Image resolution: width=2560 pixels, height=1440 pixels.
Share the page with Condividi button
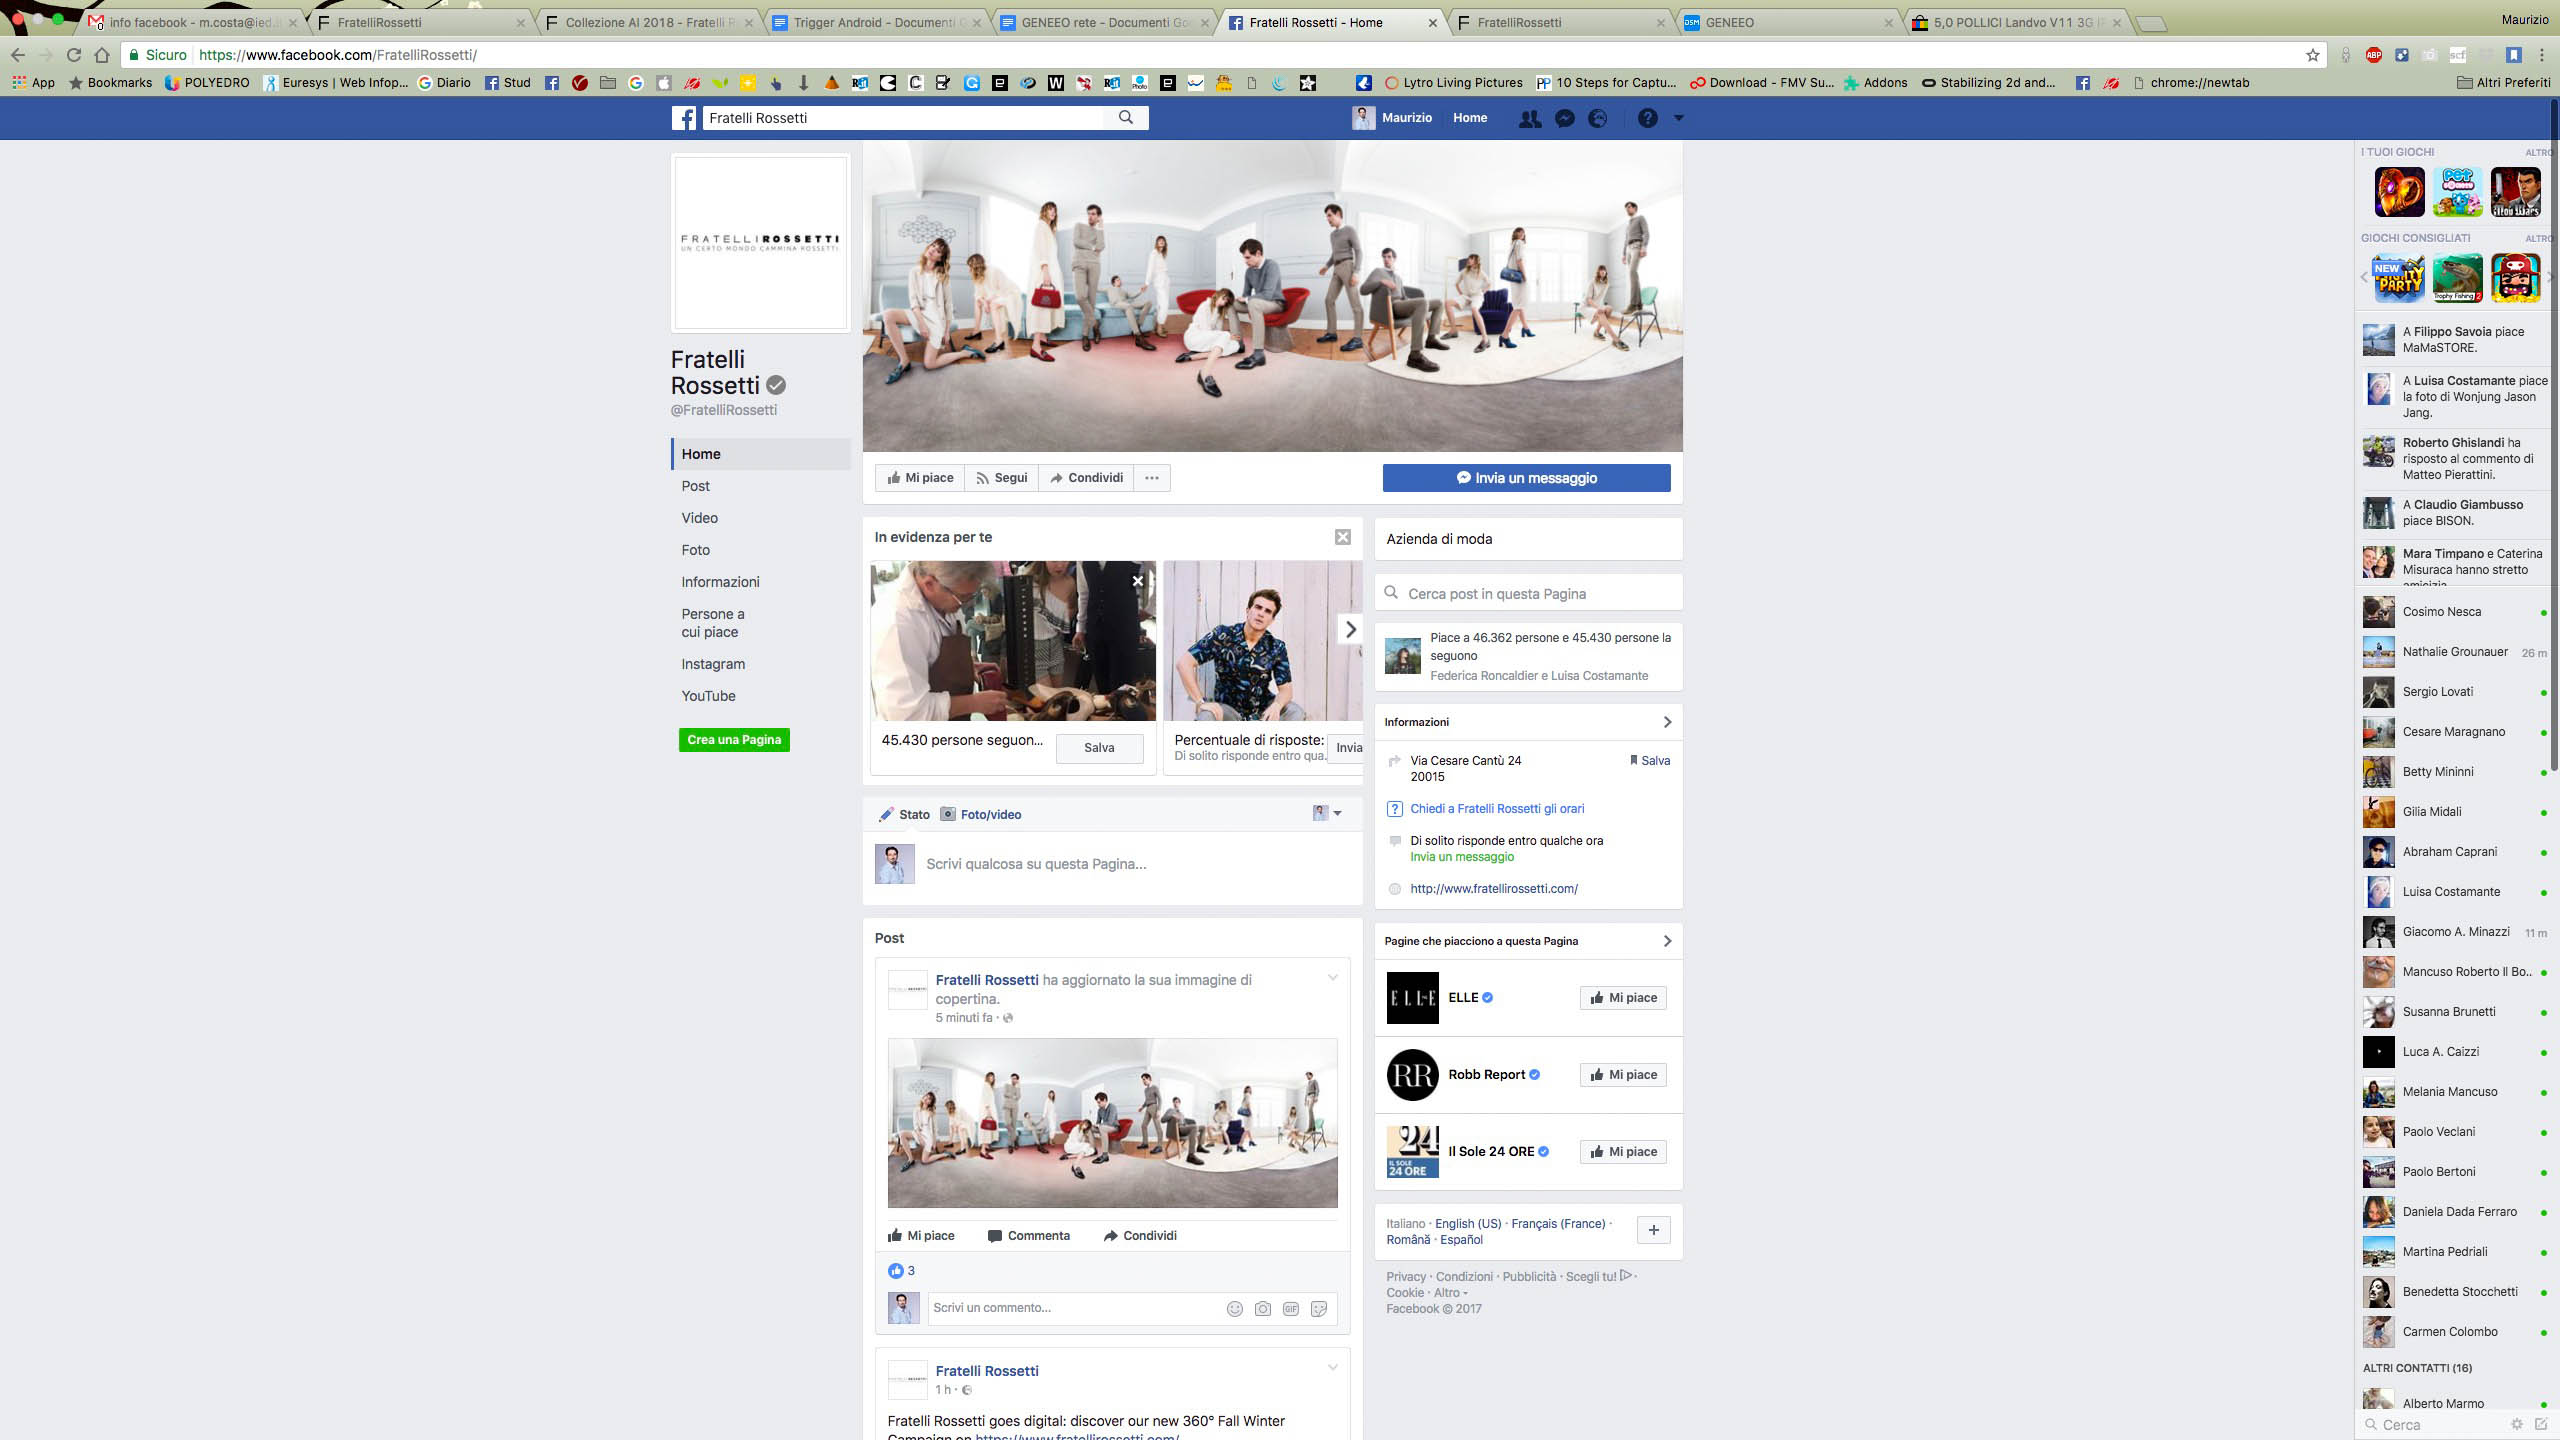1086,478
